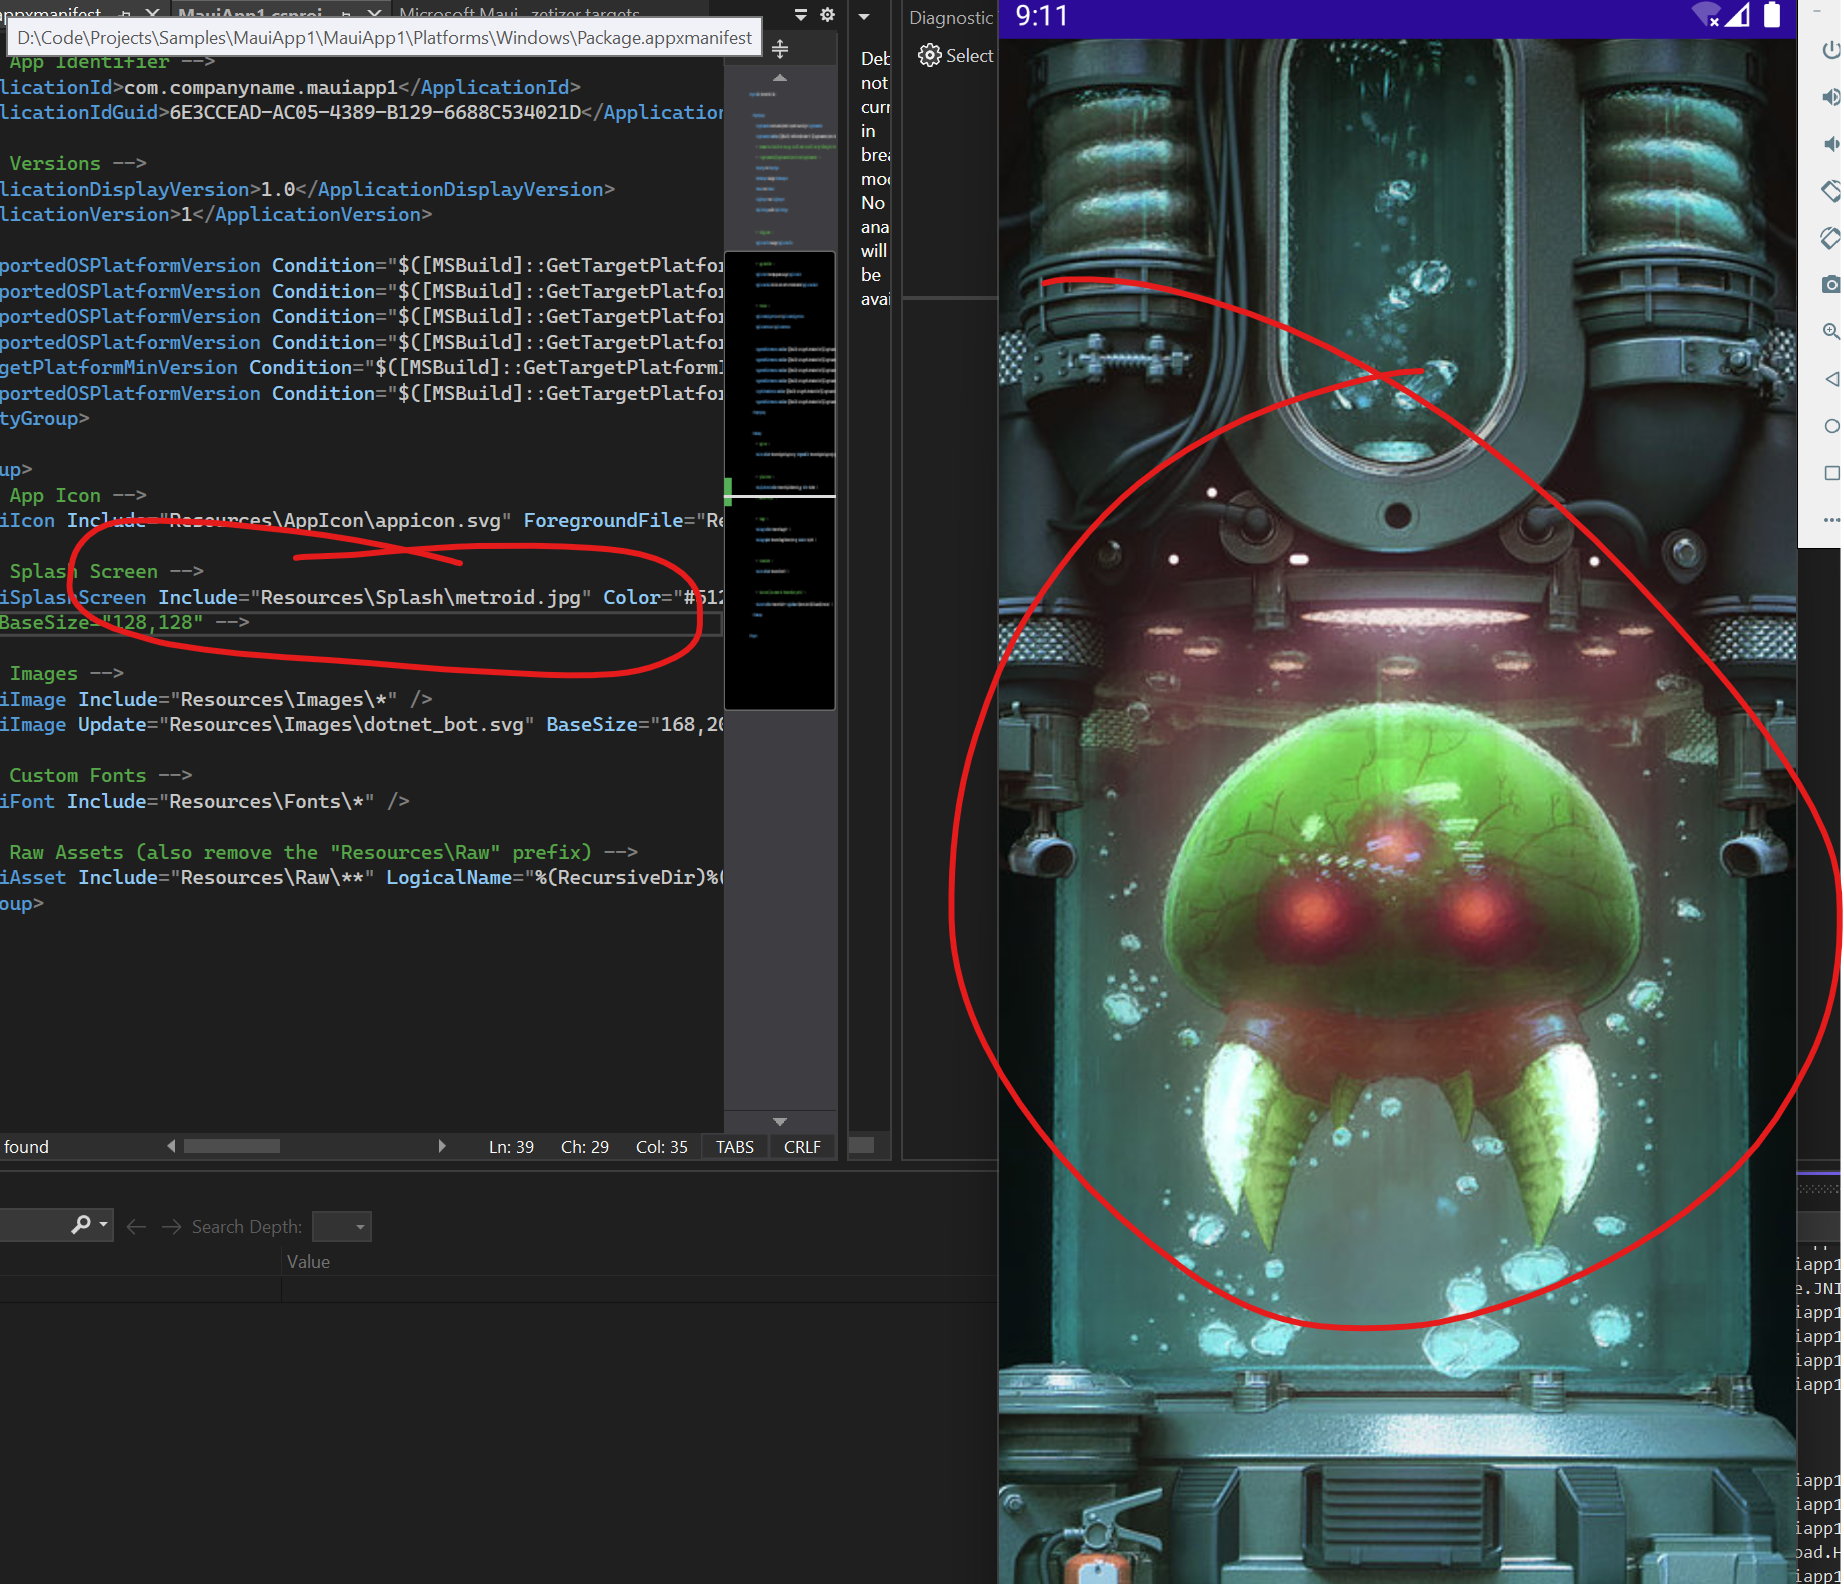Click the emulator power button icon
This screenshot has width=1844, height=1584.
coord(1831,49)
